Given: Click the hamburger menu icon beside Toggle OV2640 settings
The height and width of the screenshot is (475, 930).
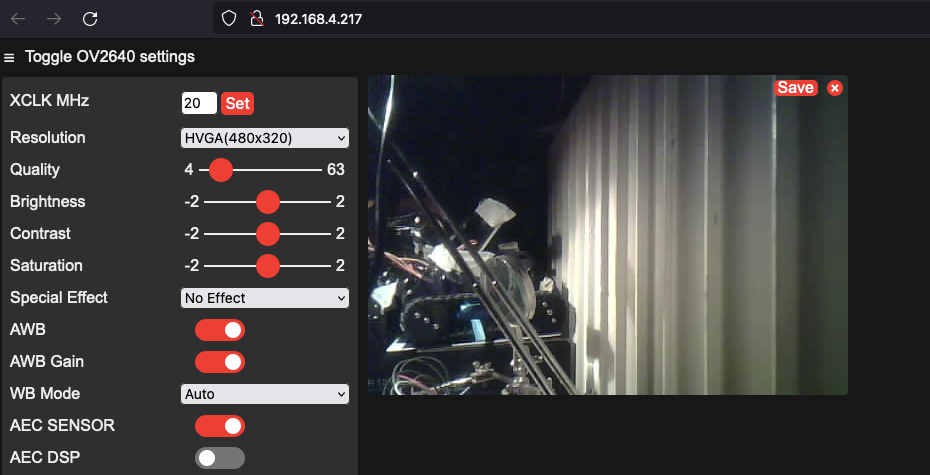Looking at the screenshot, I should tap(9, 58).
